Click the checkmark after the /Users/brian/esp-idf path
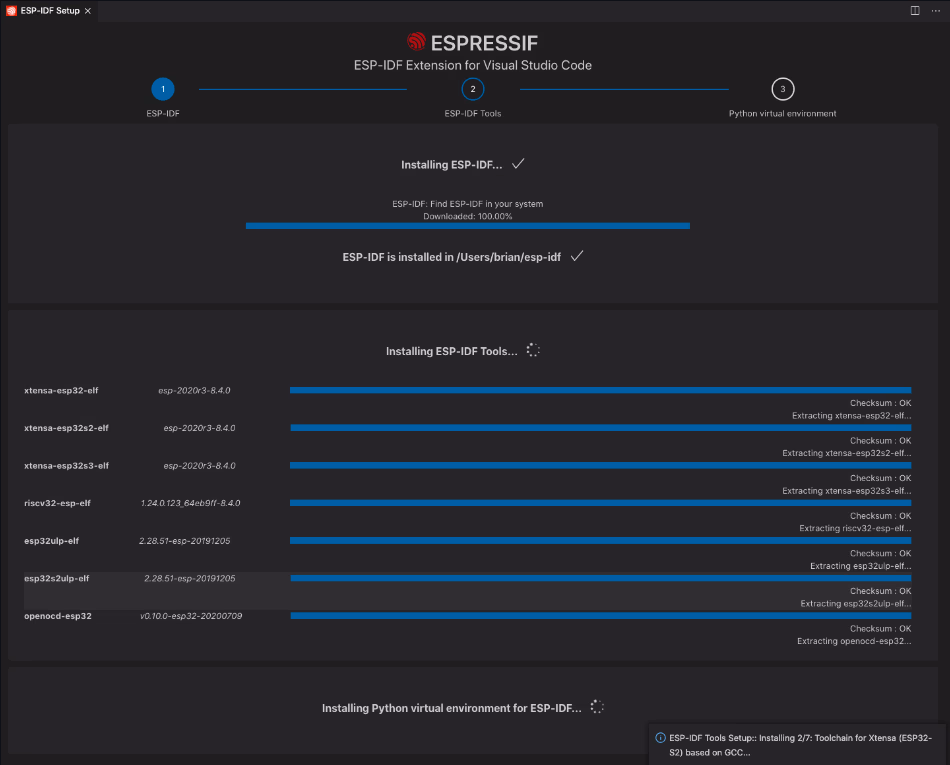 click(577, 256)
